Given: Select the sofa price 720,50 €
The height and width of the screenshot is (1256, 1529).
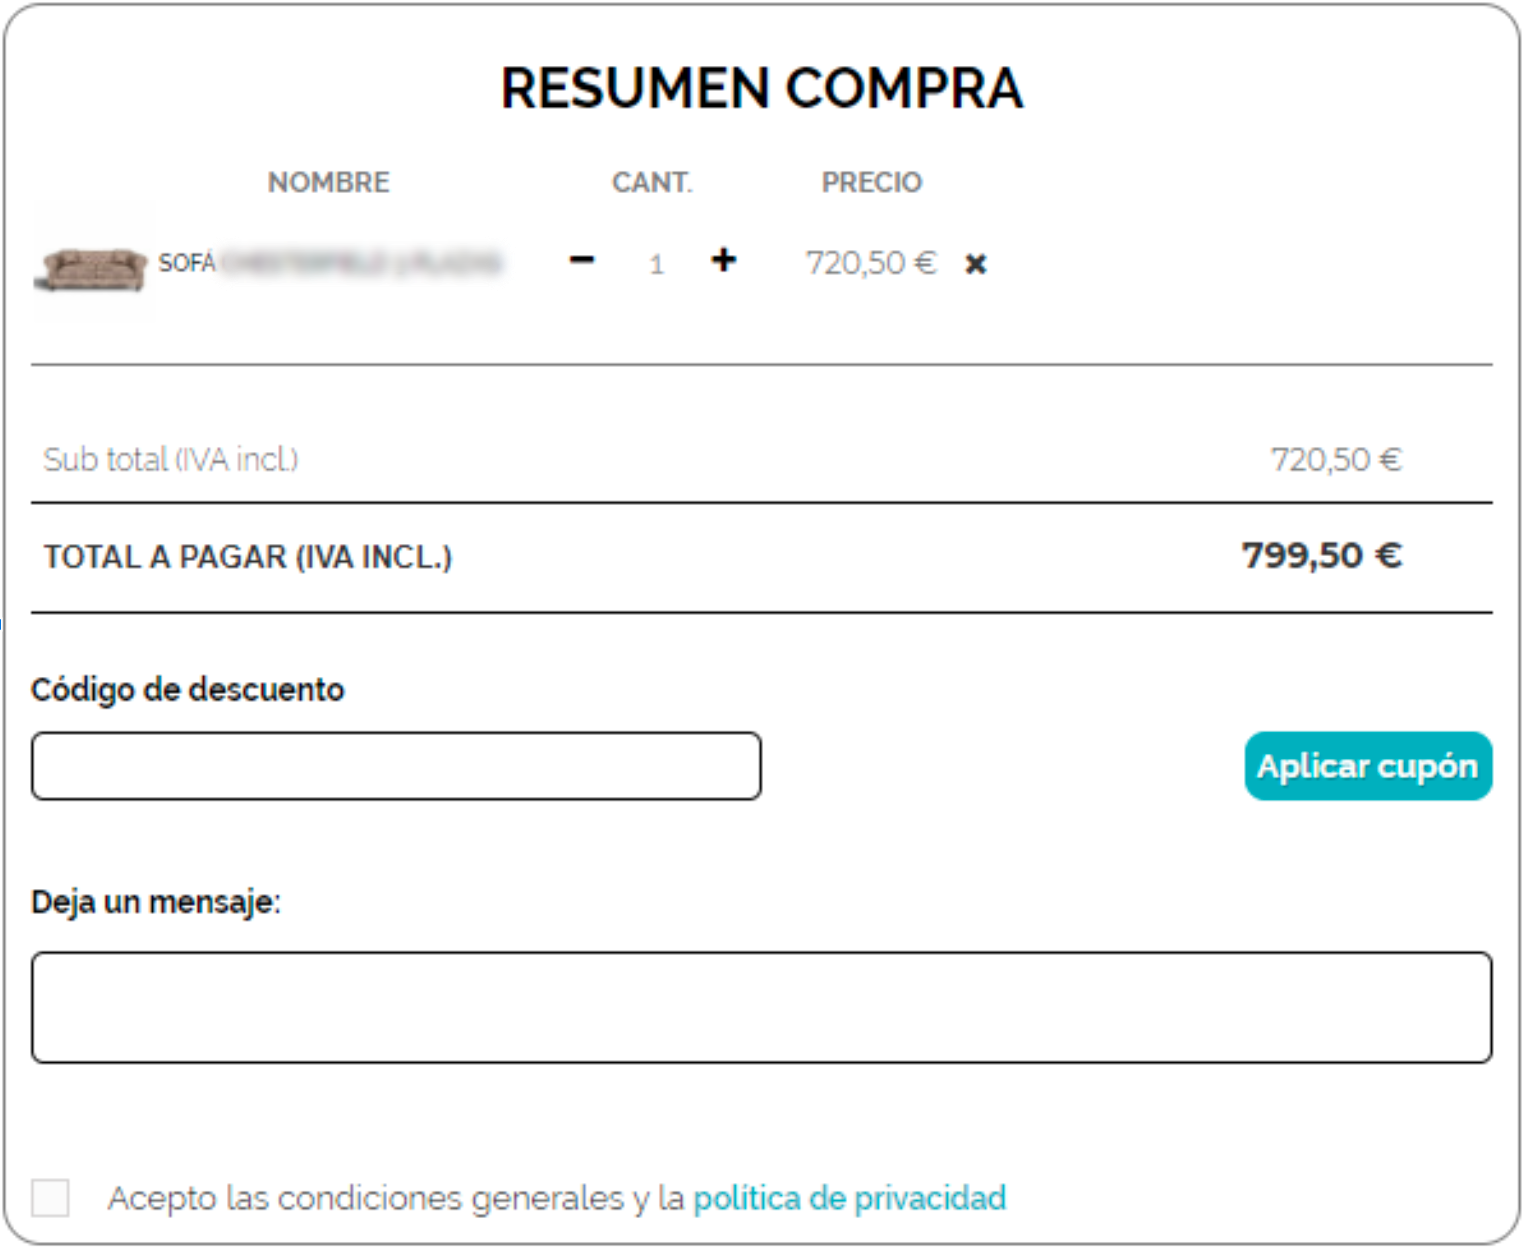Looking at the screenshot, I should pyautogui.click(x=871, y=263).
